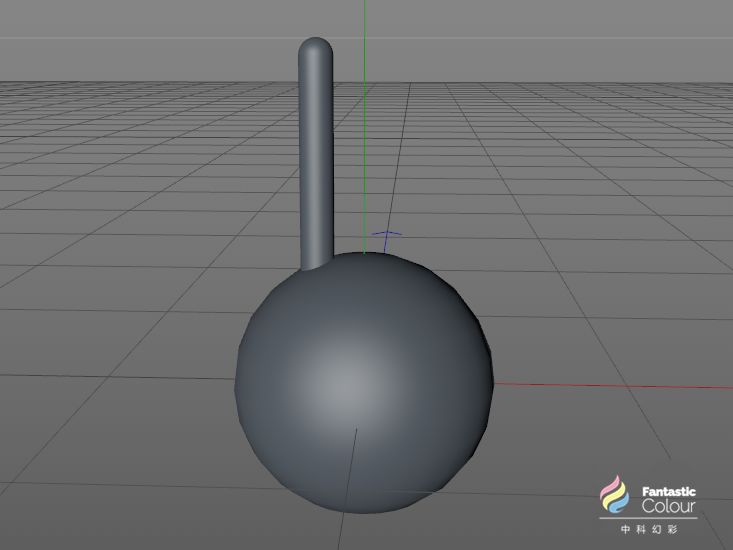The height and width of the screenshot is (550, 733).
Task: Click the red X-axis line
Action: 613,386
